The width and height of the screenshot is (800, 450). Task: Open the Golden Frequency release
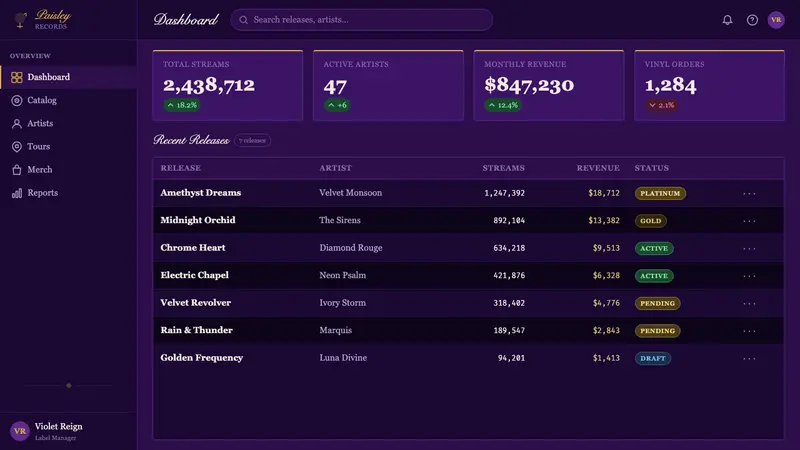[202, 358]
